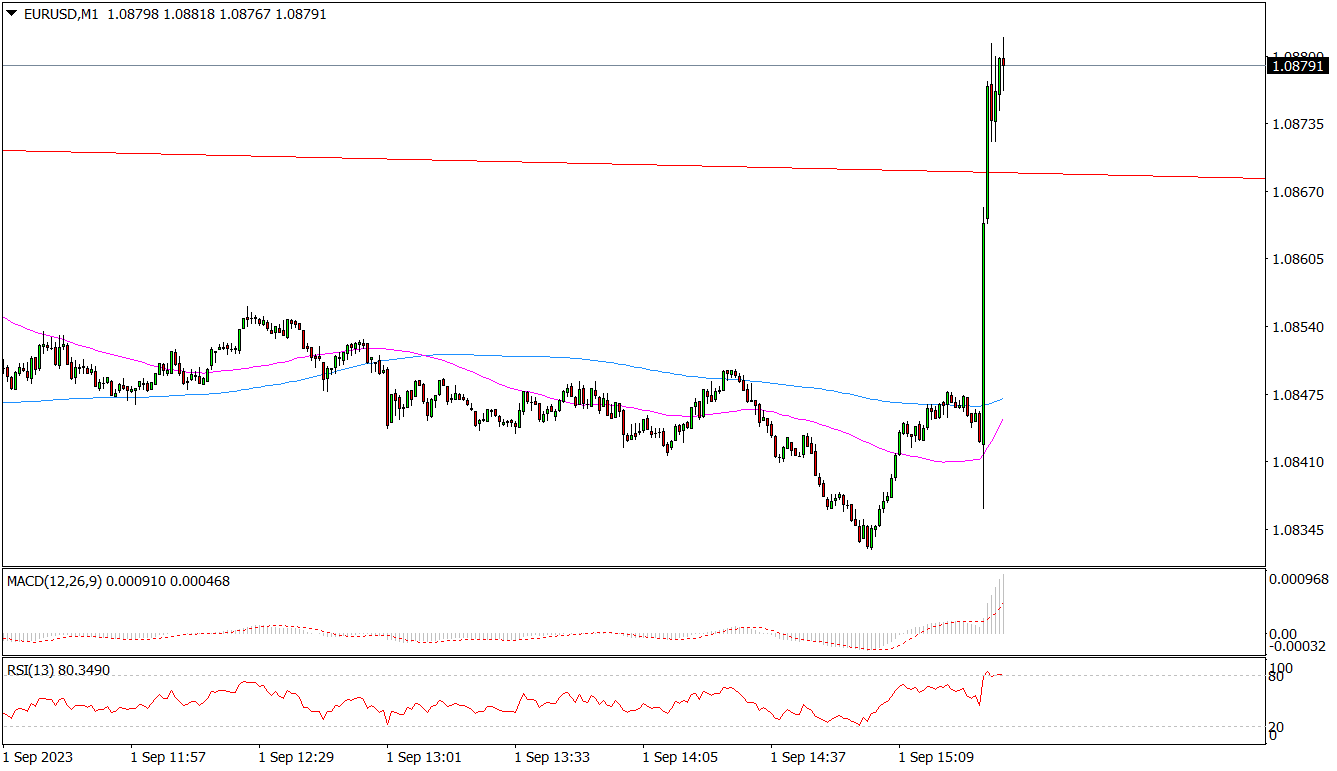The height and width of the screenshot is (771, 1337).
Task: Click the RSI(13) 80.3490 indicator label
Action: tap(58, 670)
